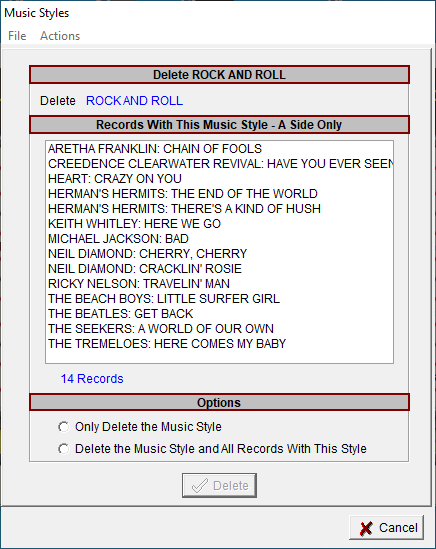Select KEITH WHITLEY: HERE WE GO
This screenshot has width=436, height=549.
[x=219, y=224]
